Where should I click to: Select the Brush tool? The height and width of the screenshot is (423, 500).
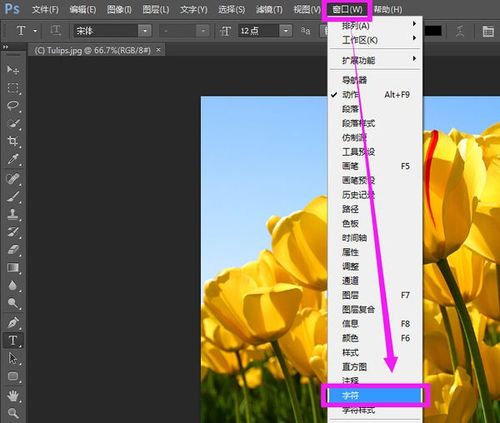[13, 196]
